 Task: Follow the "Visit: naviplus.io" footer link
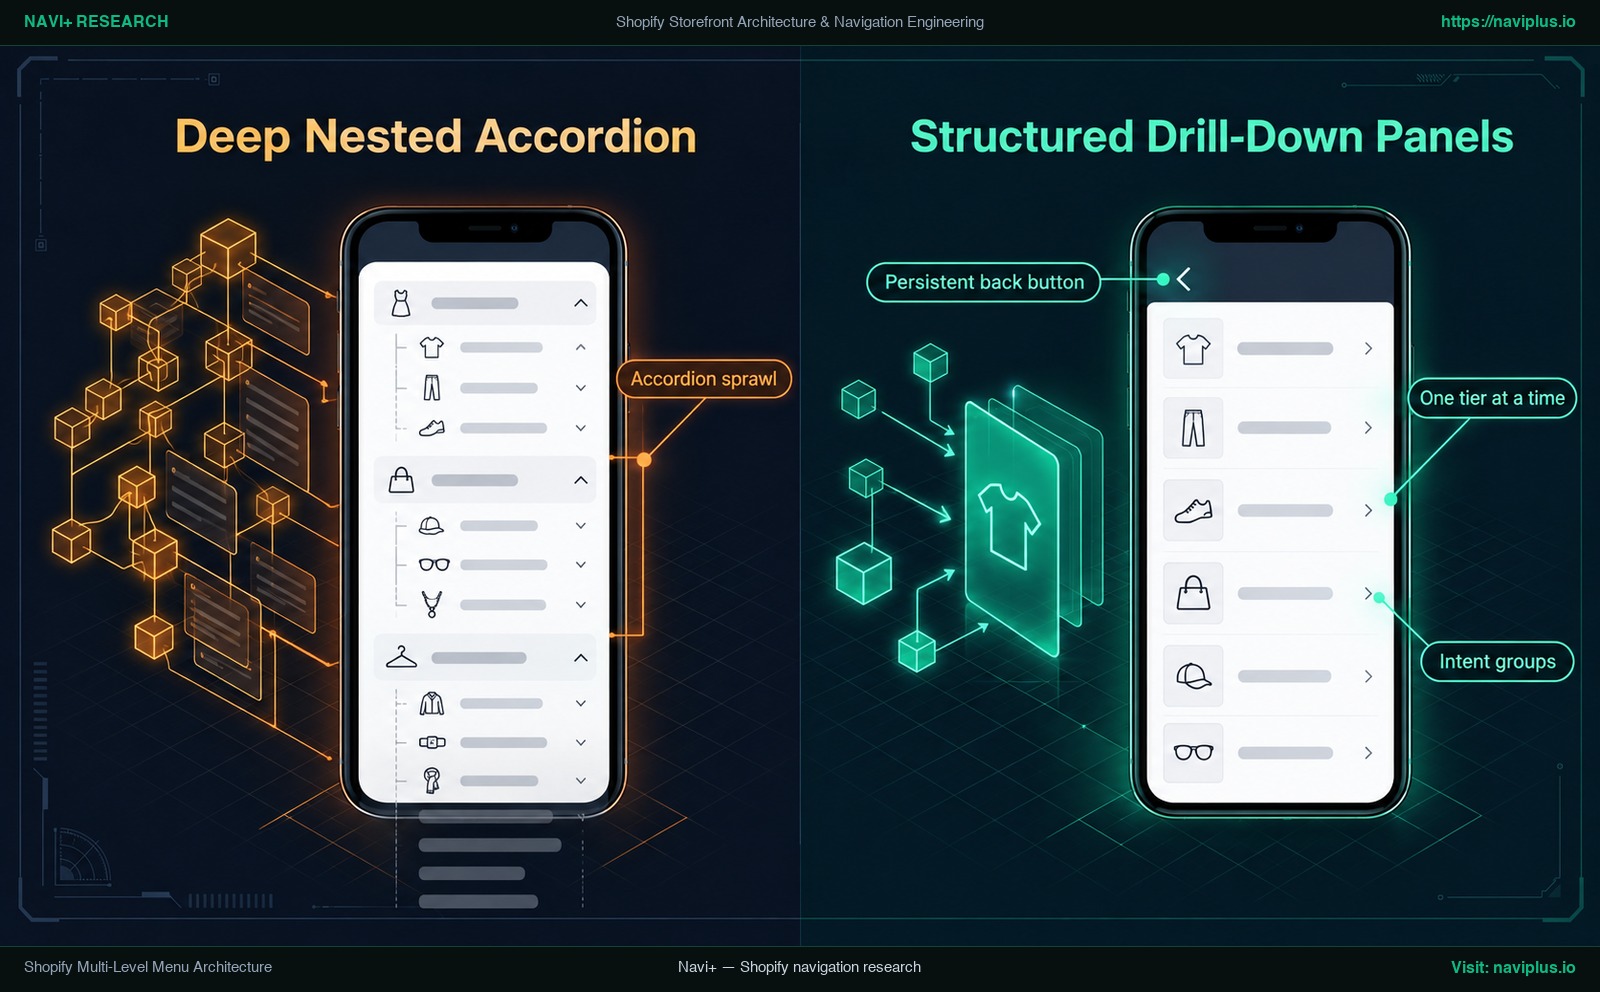(1513, 967)
